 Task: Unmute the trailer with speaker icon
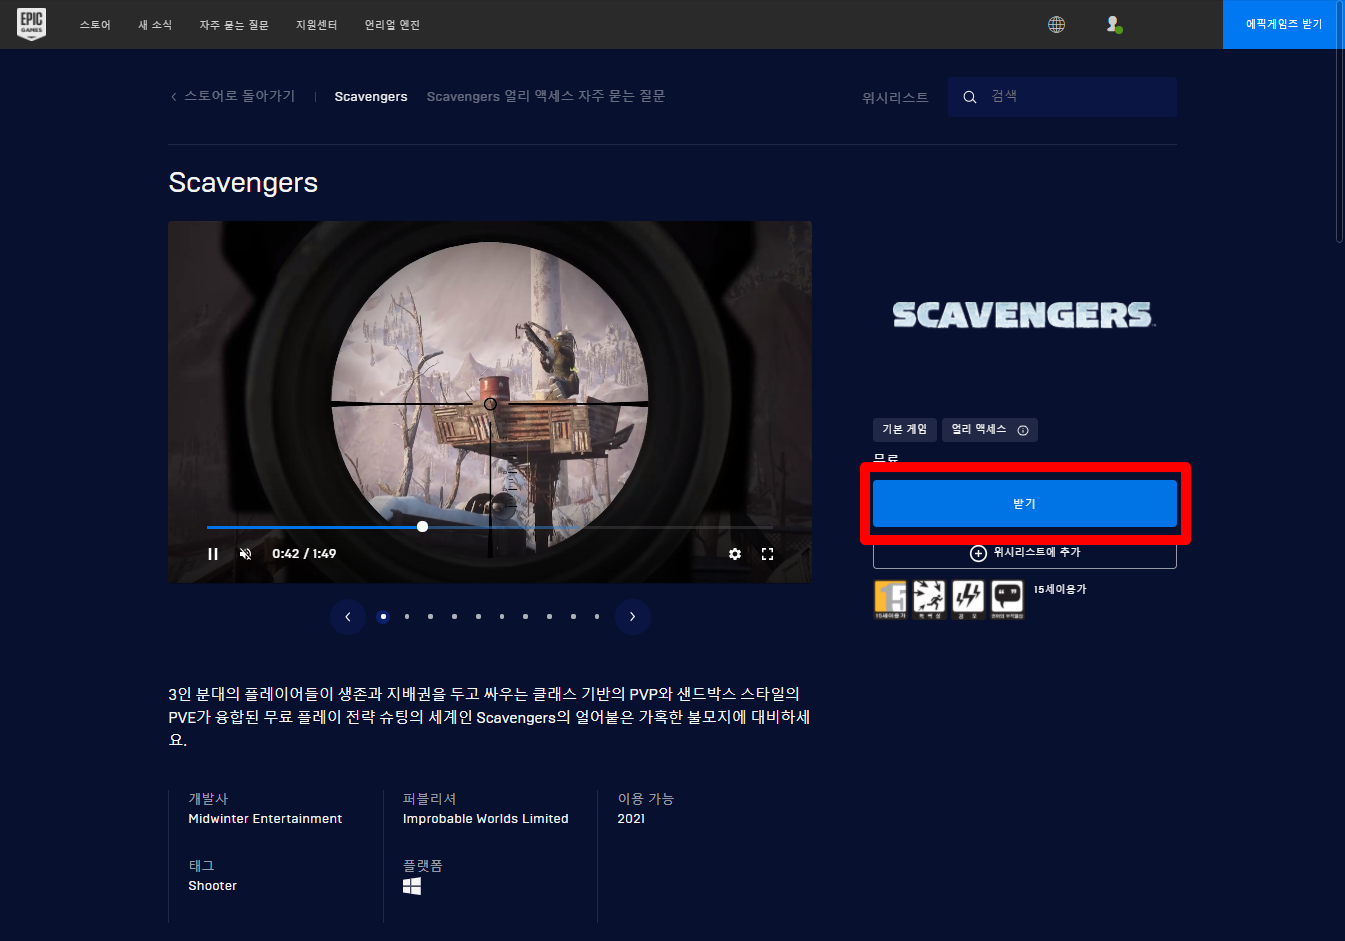click(x=245, y=553)
